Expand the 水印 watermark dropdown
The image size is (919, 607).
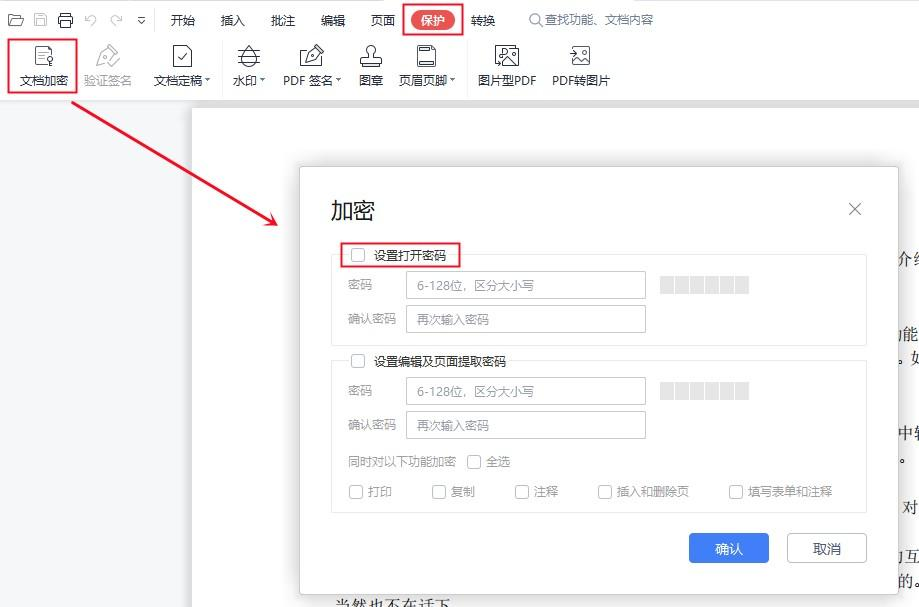262,80
